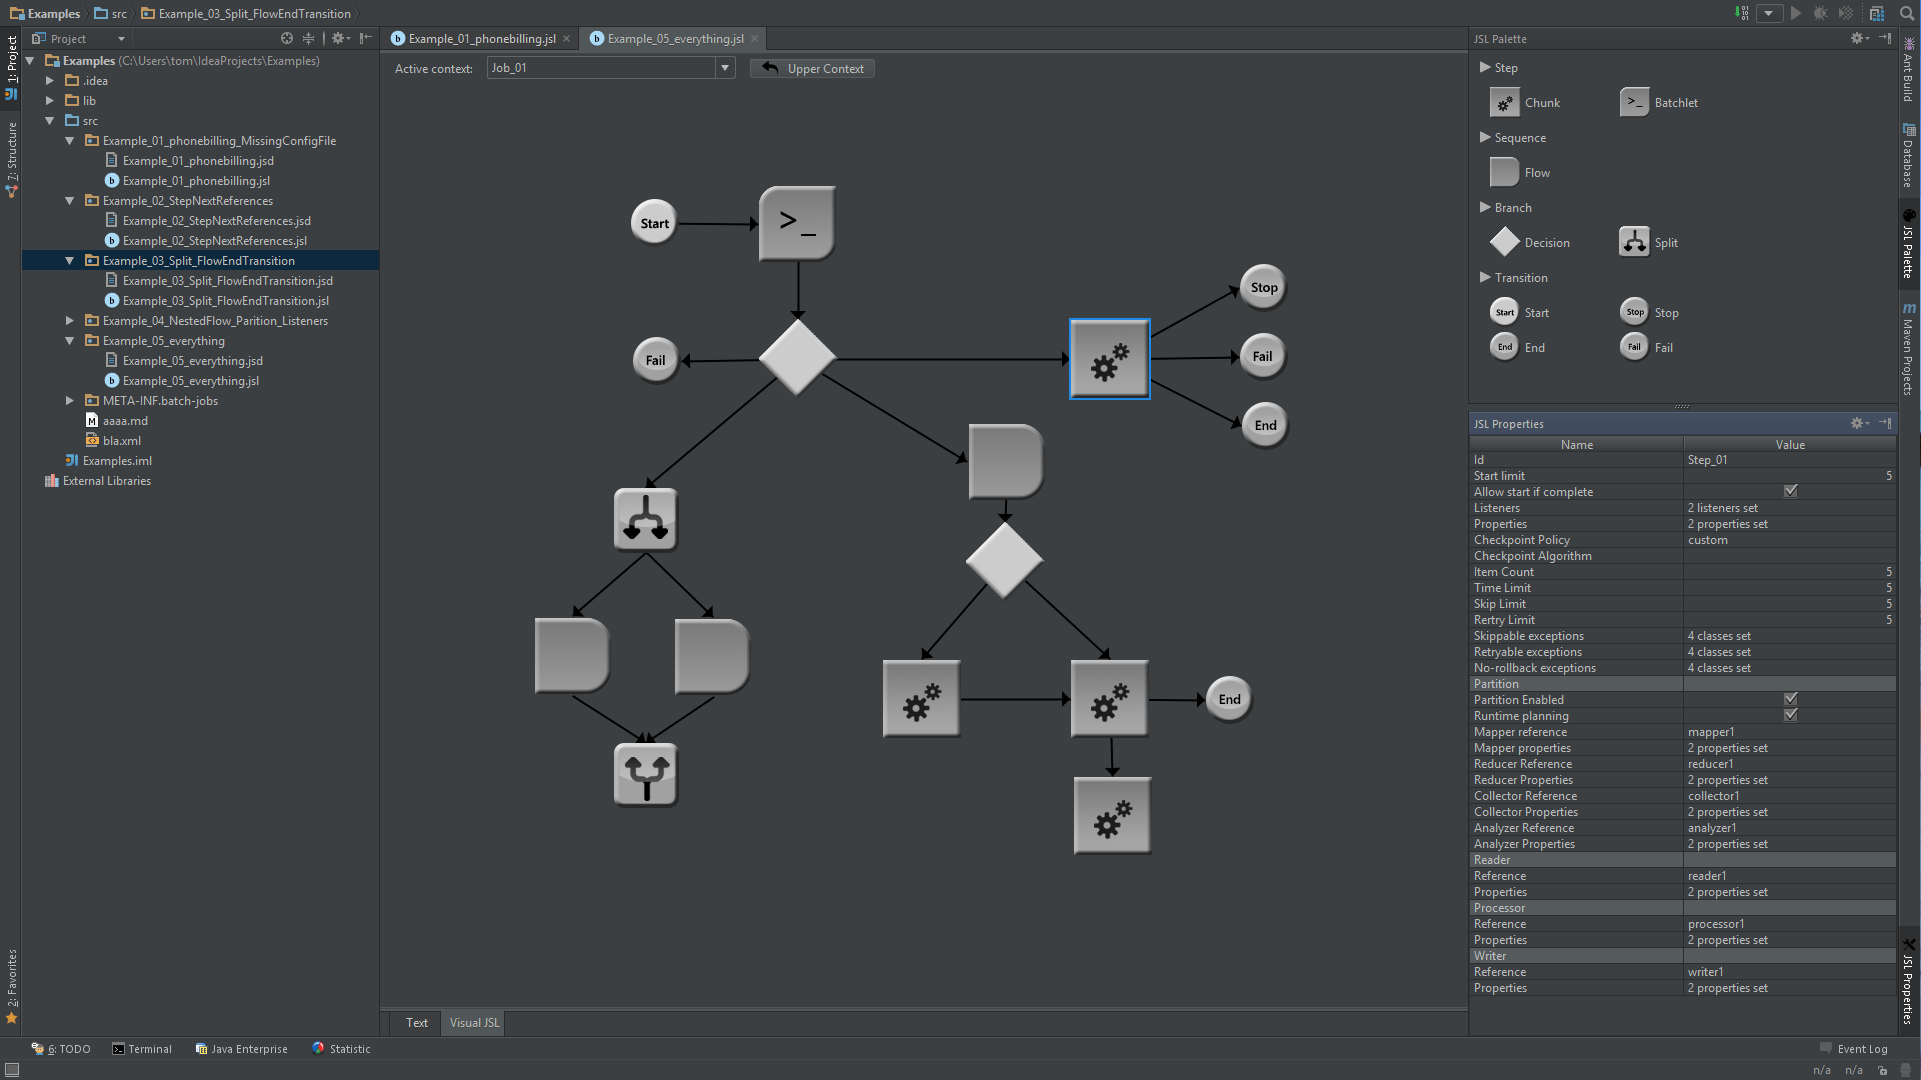Select the highlighted chunk step node

coord(1109,360)
